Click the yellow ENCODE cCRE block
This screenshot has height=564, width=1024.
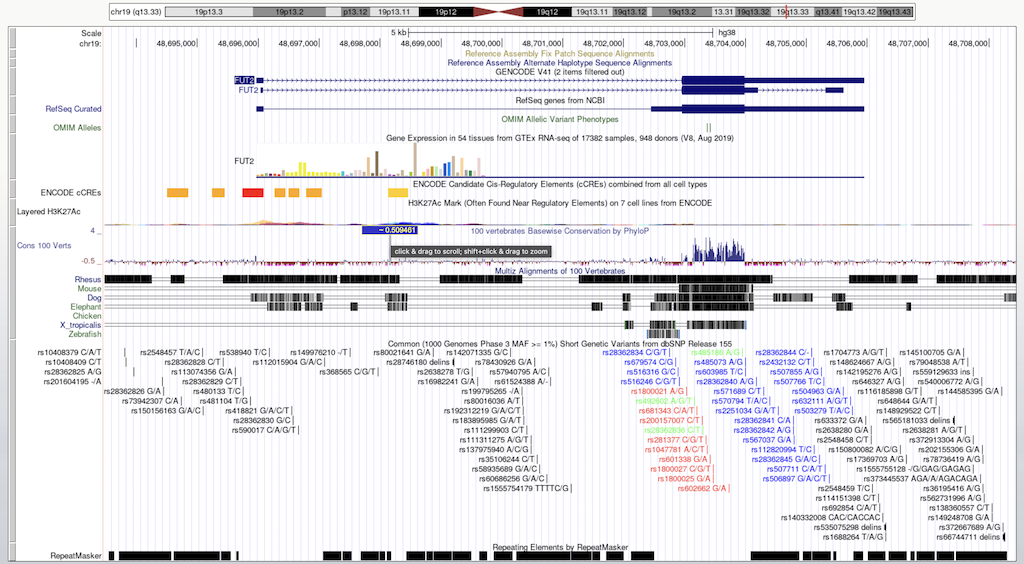397,191
